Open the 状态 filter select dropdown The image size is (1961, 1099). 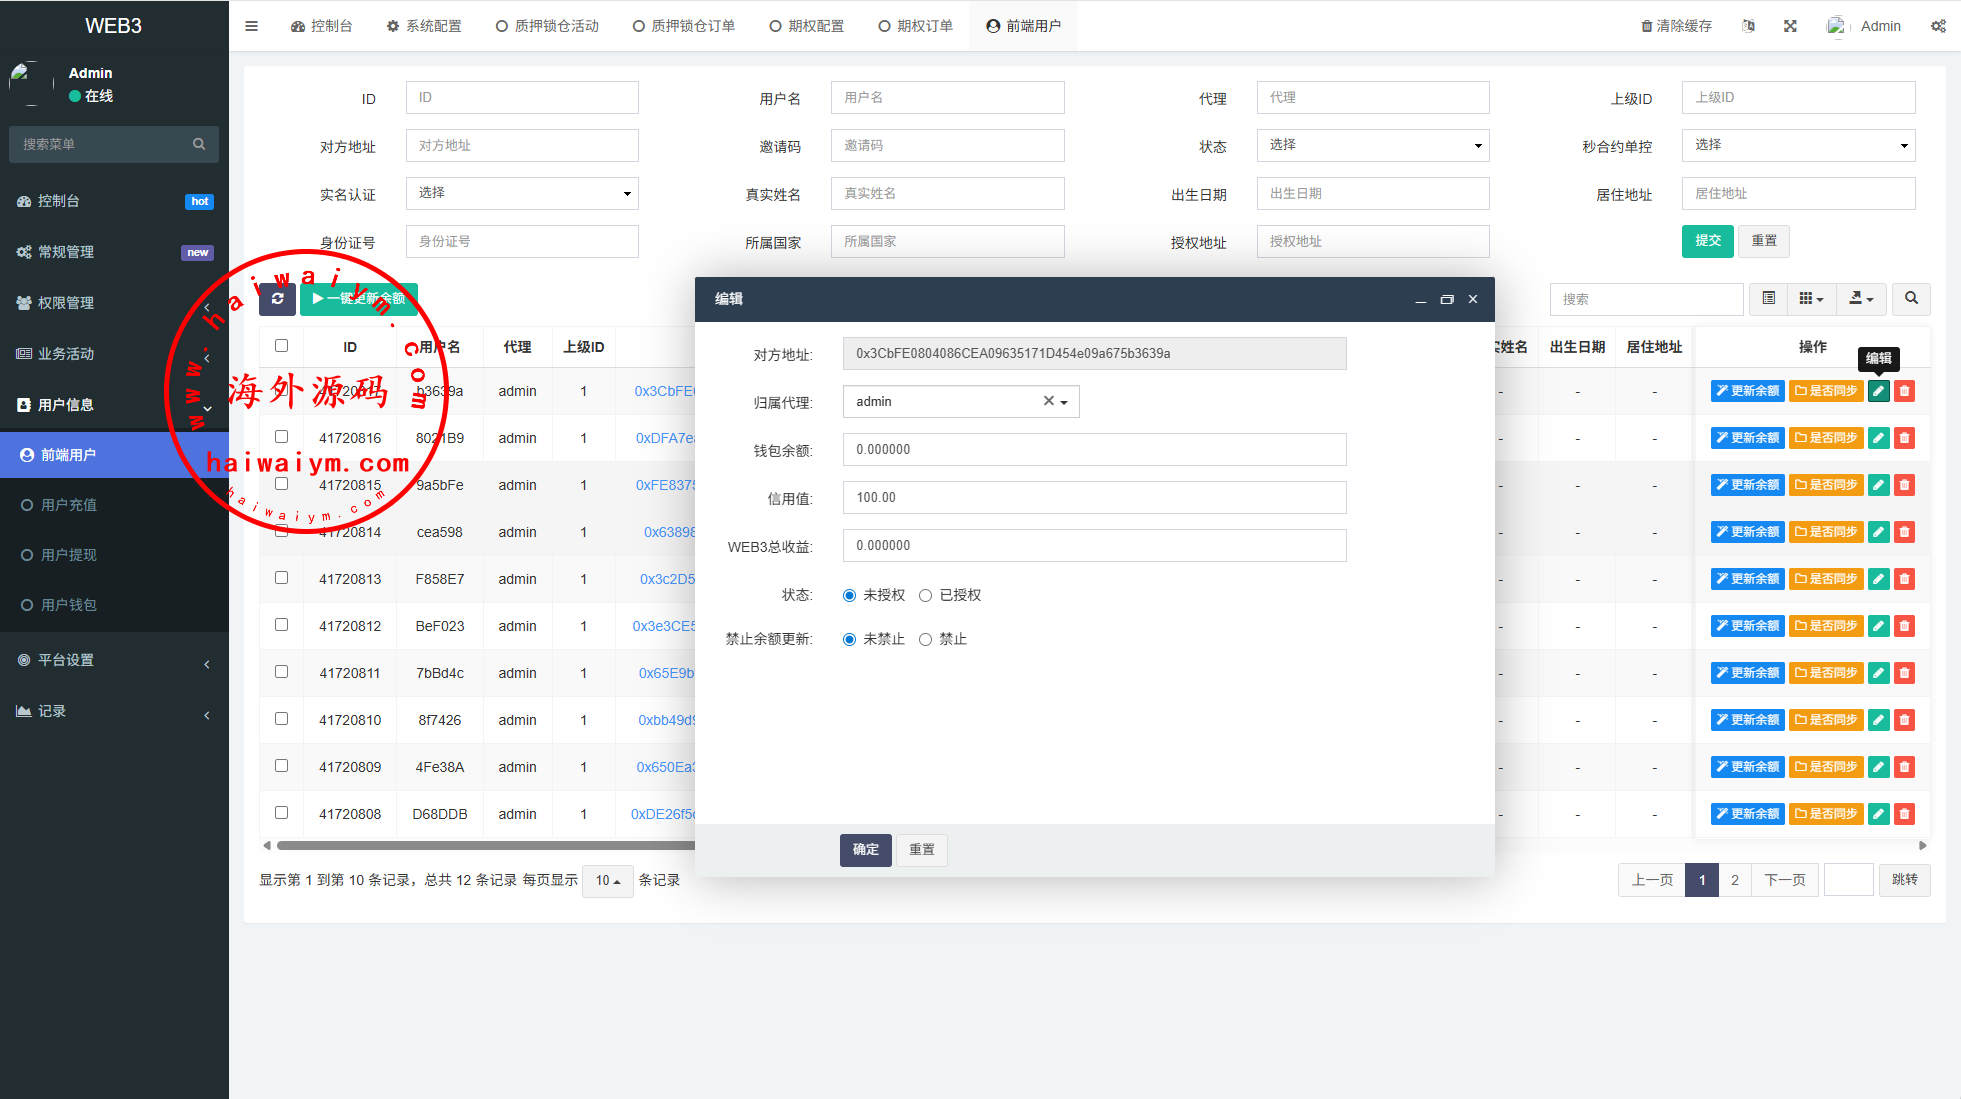tap(1372, 146)
